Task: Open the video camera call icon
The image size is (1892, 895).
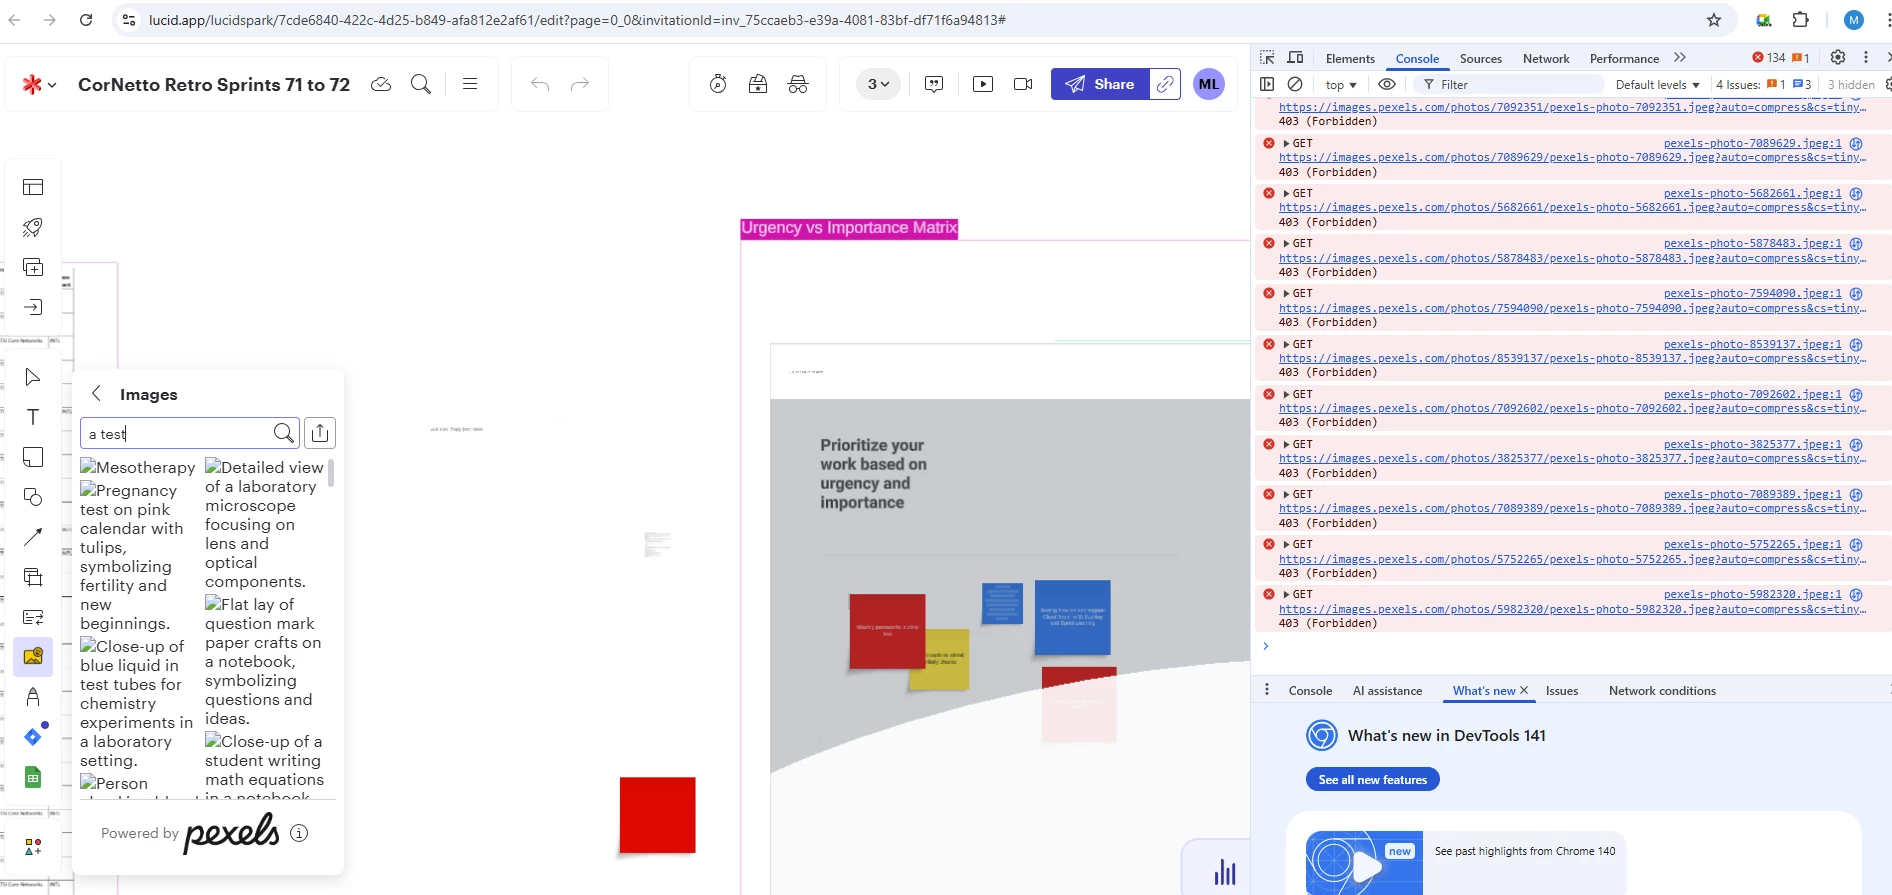Action: (1023, 84)
